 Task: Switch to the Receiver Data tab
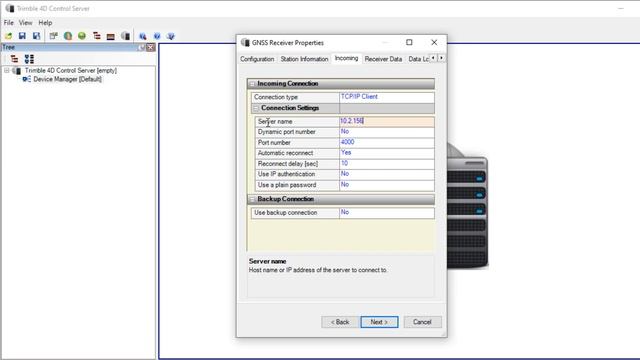pos(383,59)
